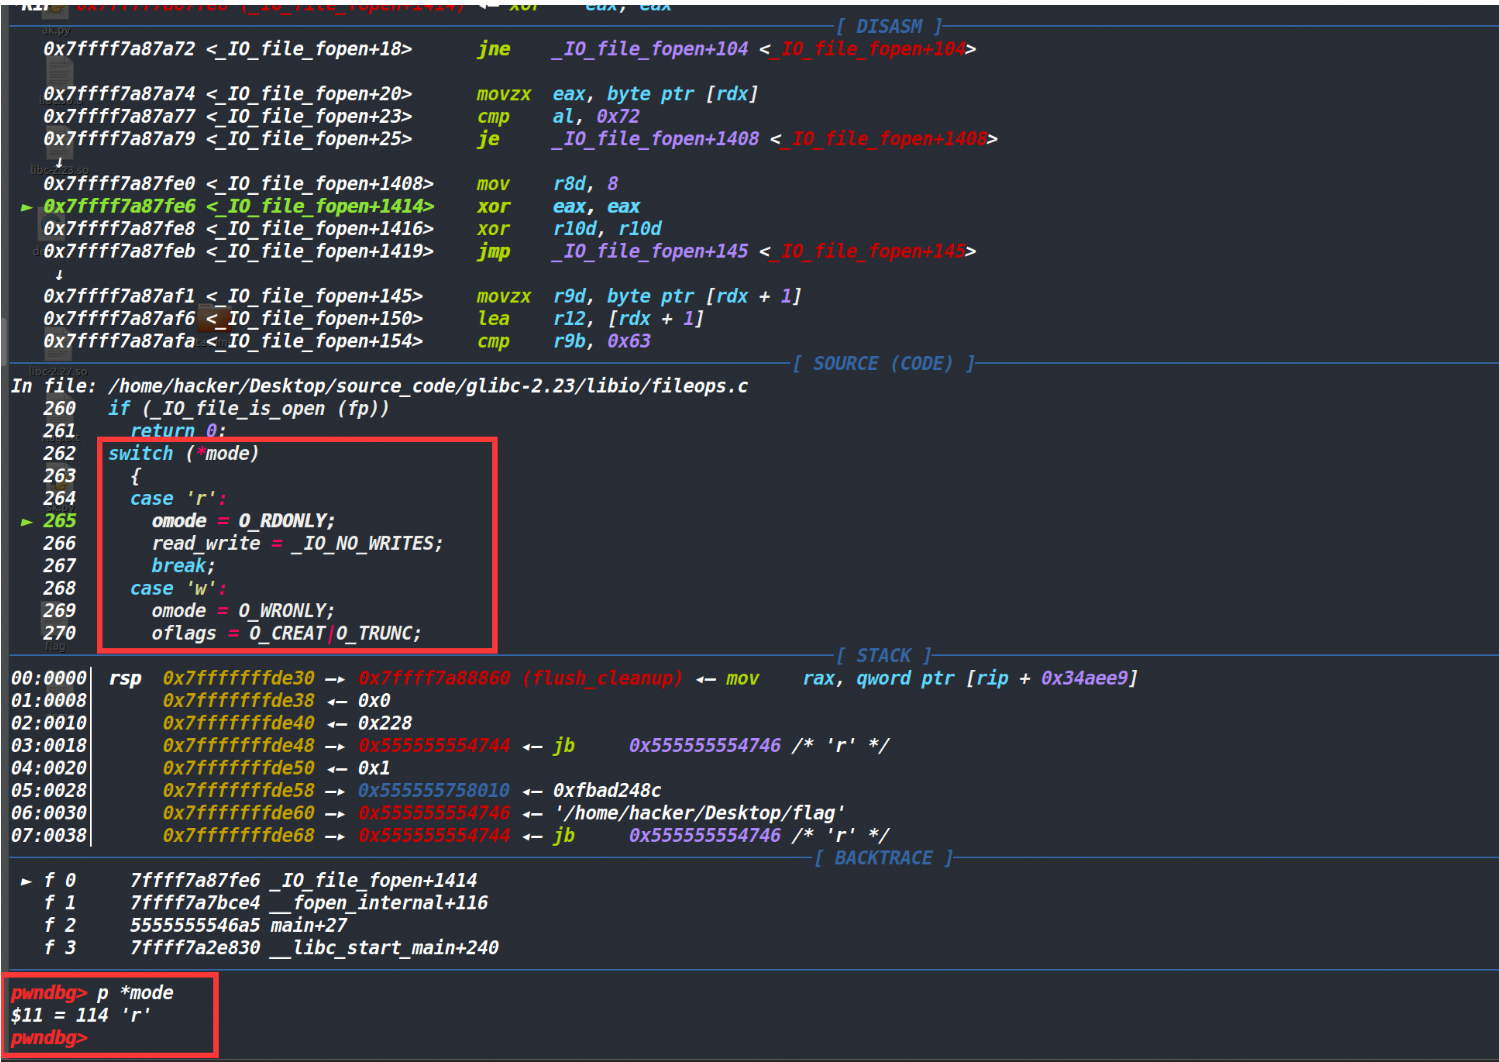Image resolution: width=1499 pixels, height=1062 pixels.
Task: Click the omode = O_WRONLY; line
Action: pyautogui.click(x=243, y=611)
